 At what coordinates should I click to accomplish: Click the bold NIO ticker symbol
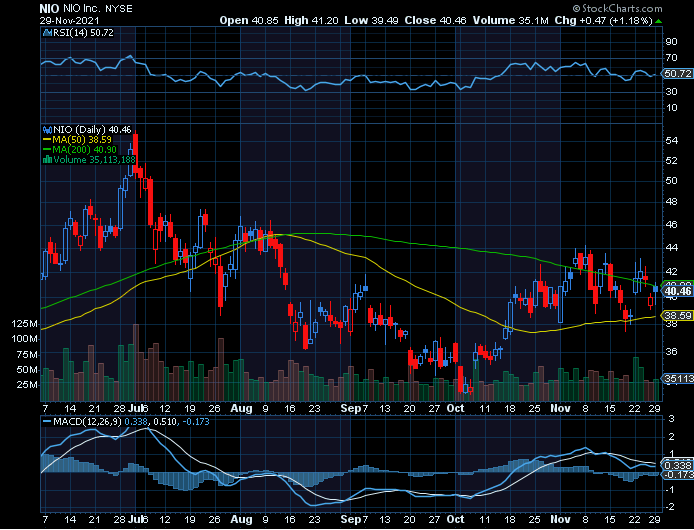[x=49, y=9]
